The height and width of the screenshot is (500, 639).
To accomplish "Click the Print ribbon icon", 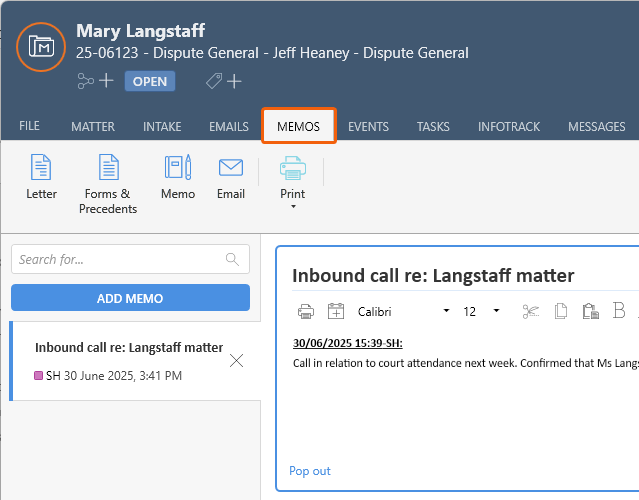I will [293, 168].
